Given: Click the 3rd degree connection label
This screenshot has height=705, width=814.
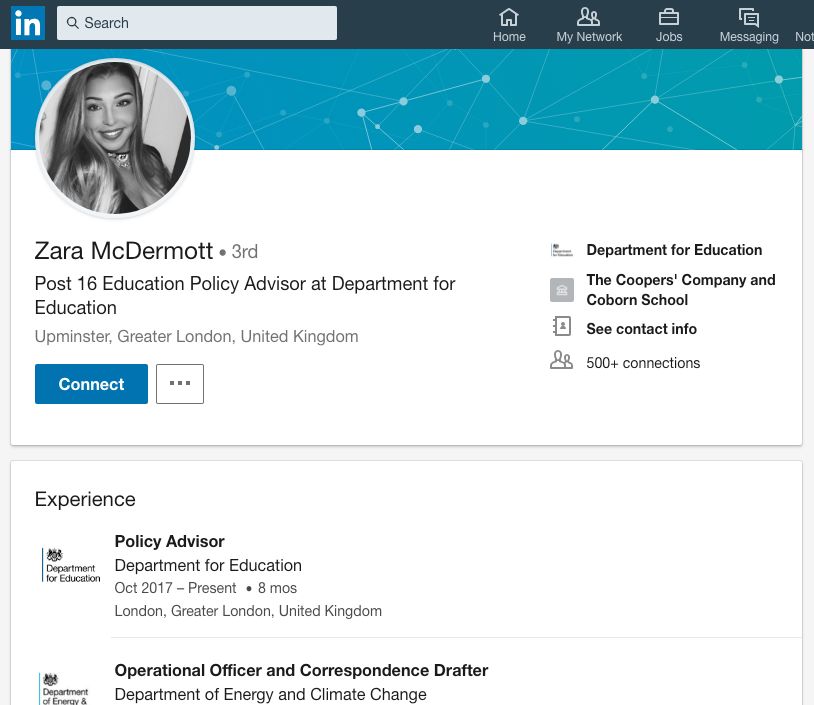Looking at the screenshot, I should click(x=244, y=252).
